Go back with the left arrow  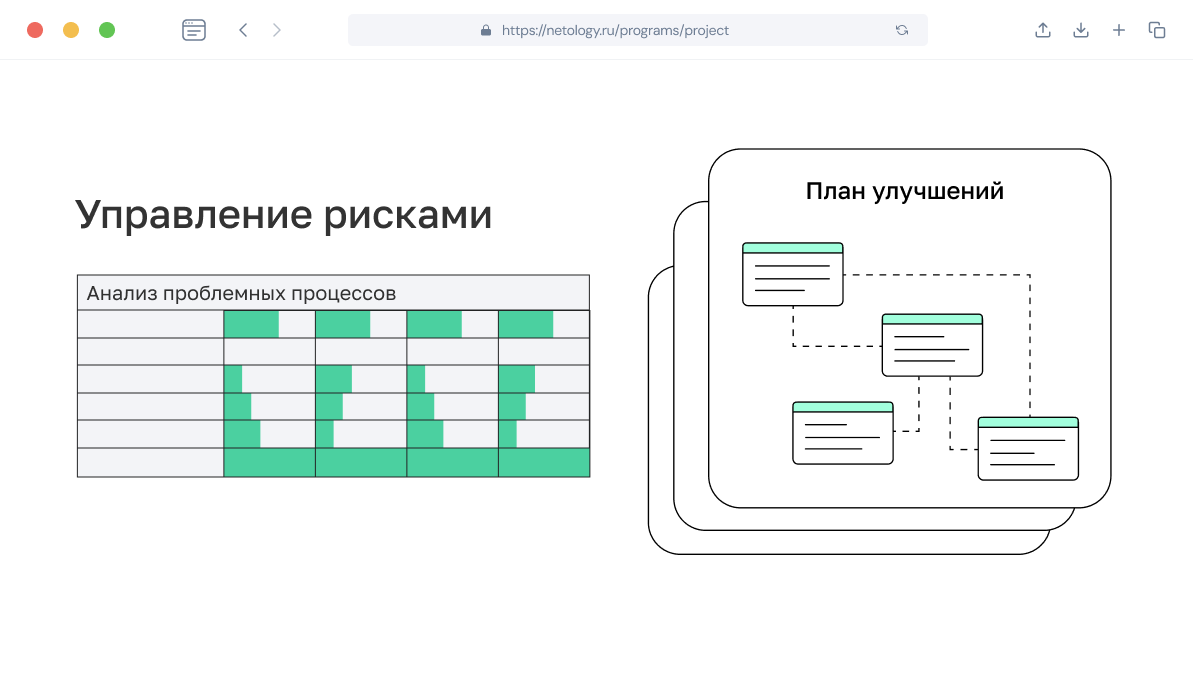click(x=243, y=30)
